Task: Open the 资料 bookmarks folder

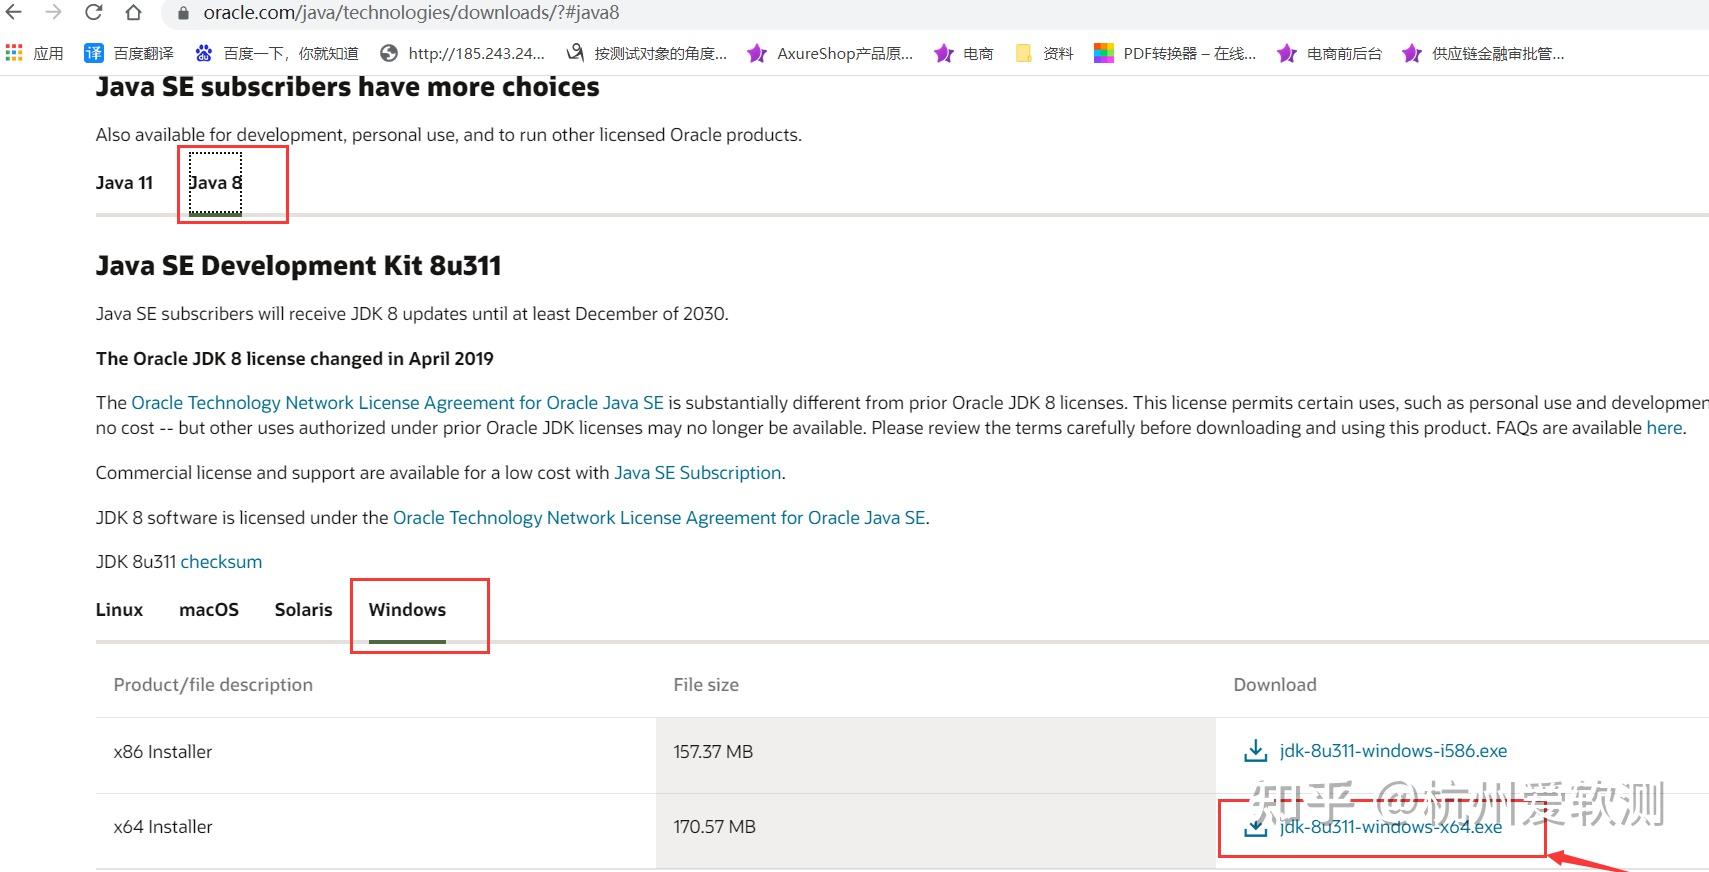Action: (x=1044, y=53)
